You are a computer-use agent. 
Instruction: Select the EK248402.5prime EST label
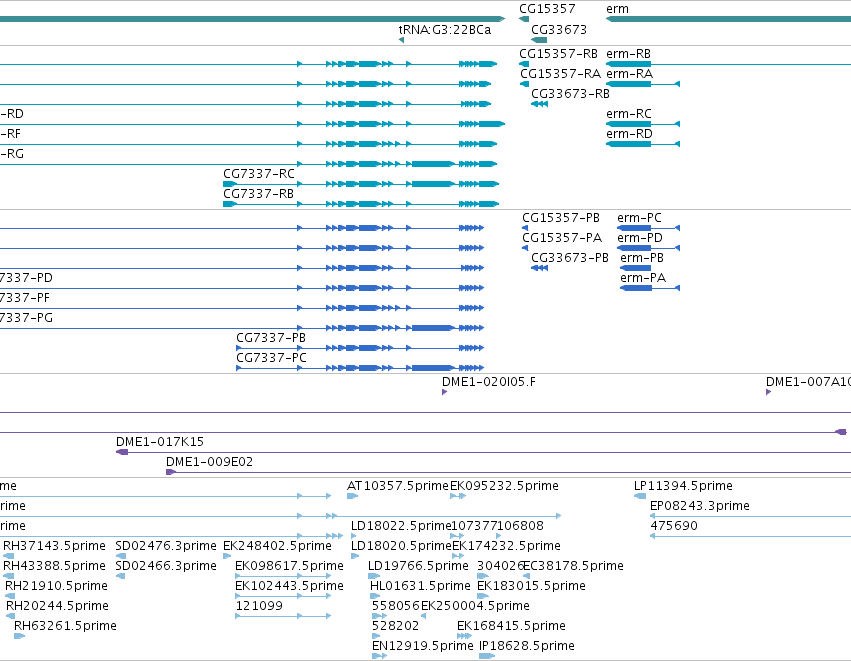(x=277, y=546)
